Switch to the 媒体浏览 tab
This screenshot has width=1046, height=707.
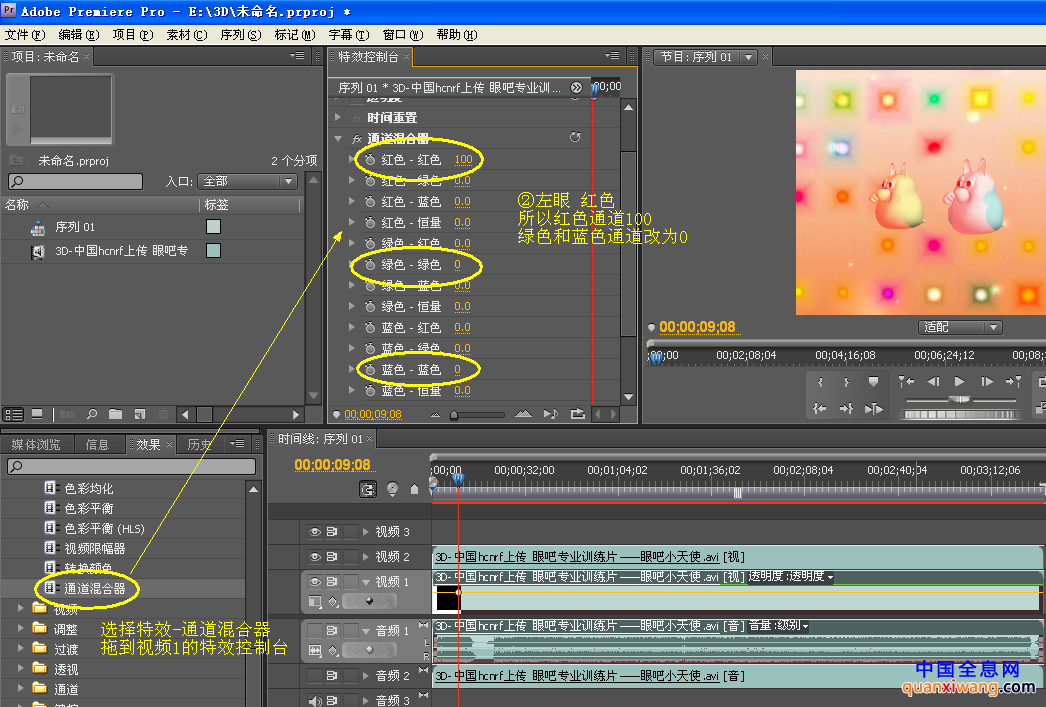pos(35,444)
